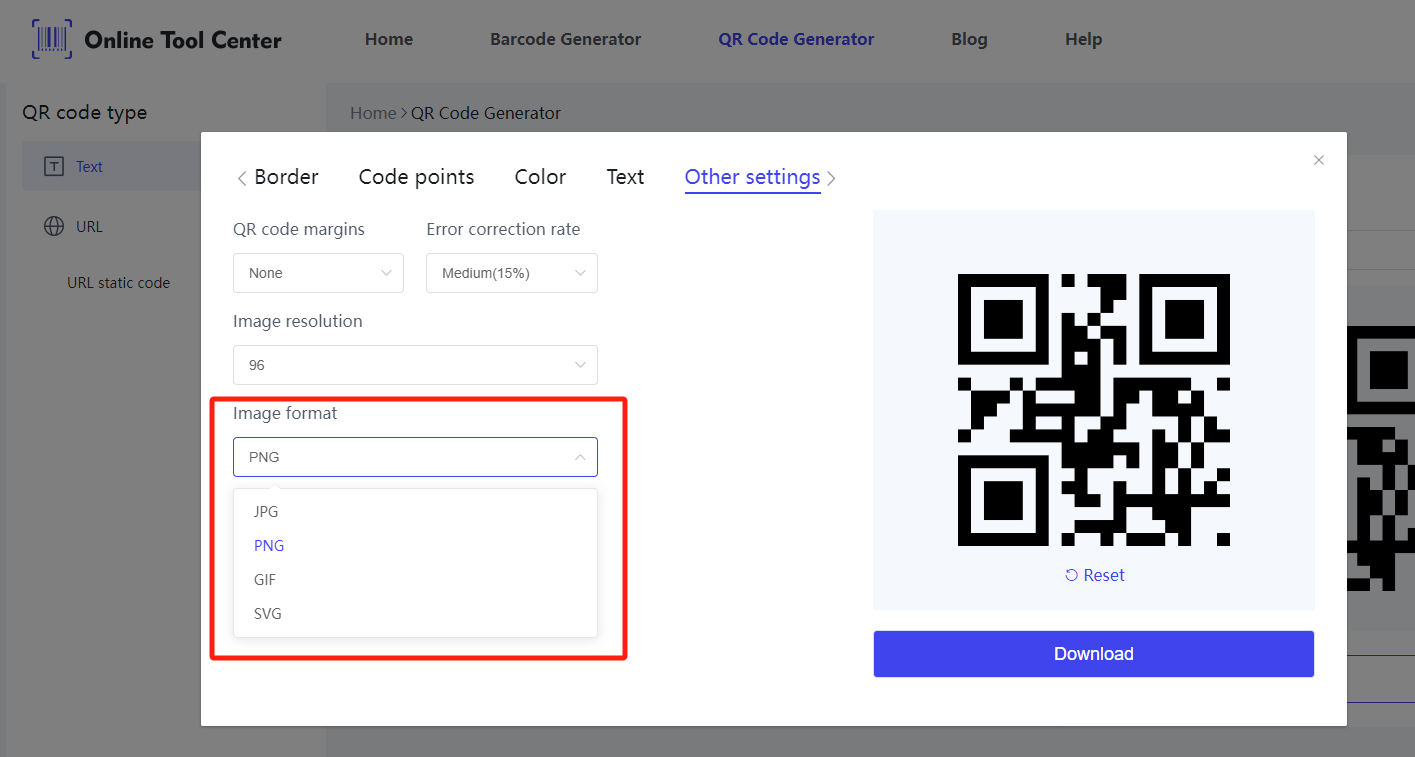
Task: Choose SVG from the image format list
Action: tap(415, 613)
